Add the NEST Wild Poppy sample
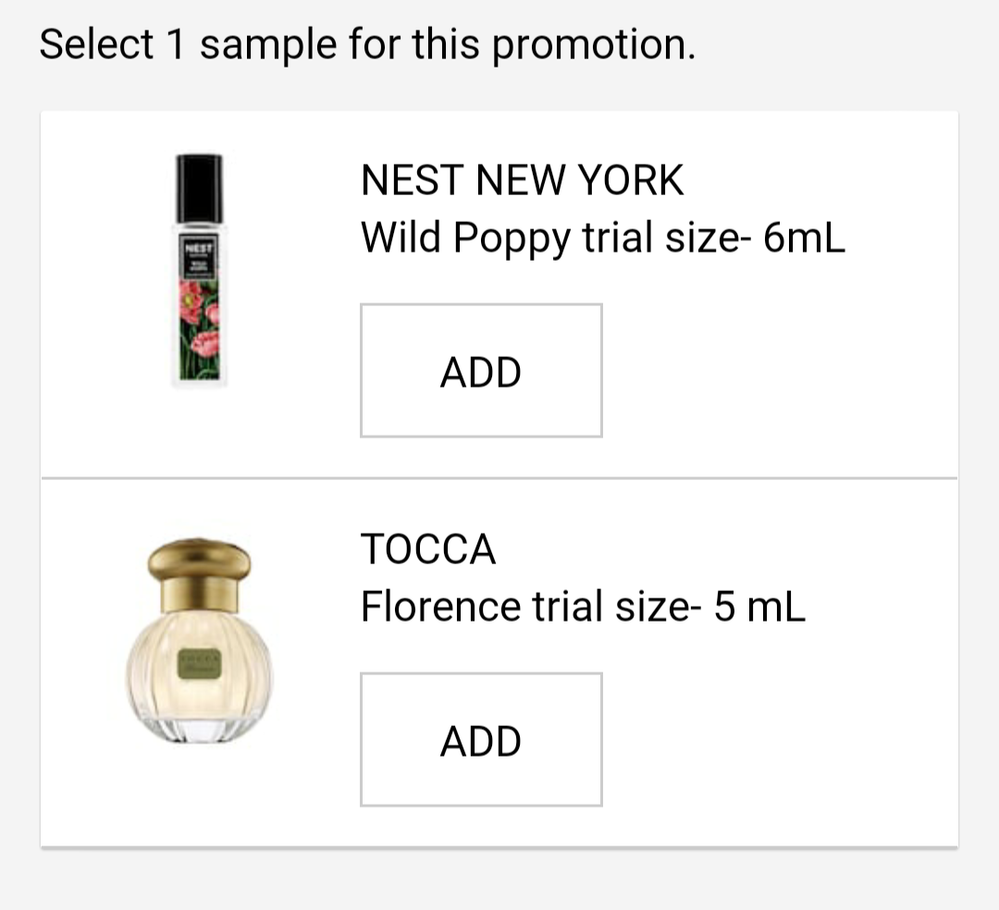 pos(481,371)
